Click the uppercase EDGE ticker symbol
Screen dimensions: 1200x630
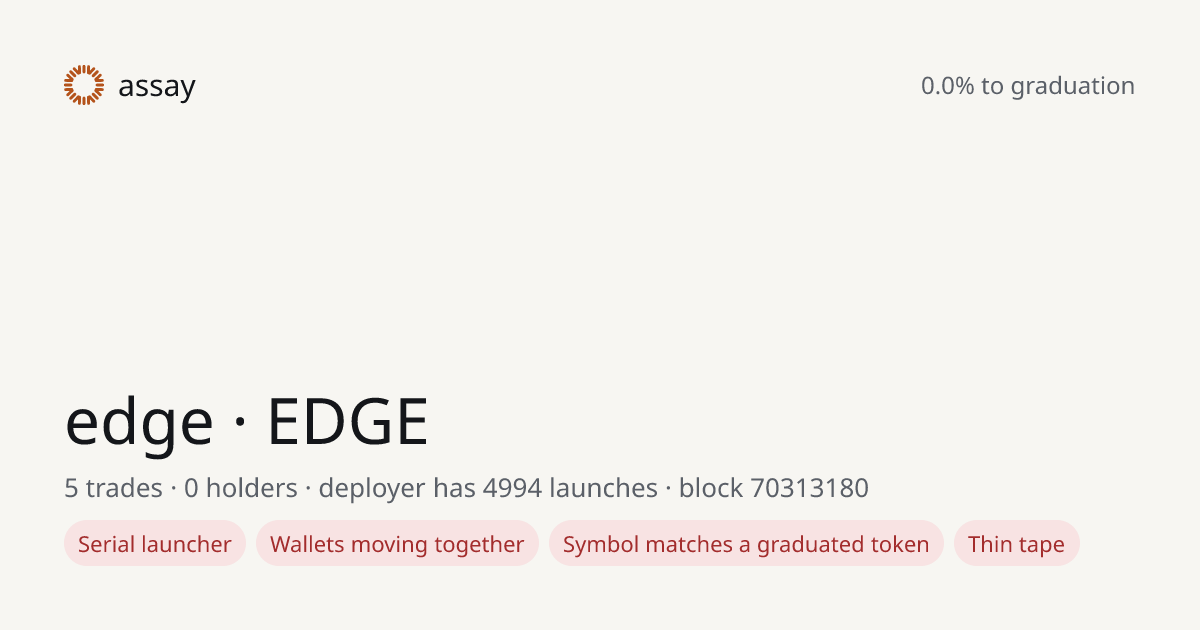348,422
